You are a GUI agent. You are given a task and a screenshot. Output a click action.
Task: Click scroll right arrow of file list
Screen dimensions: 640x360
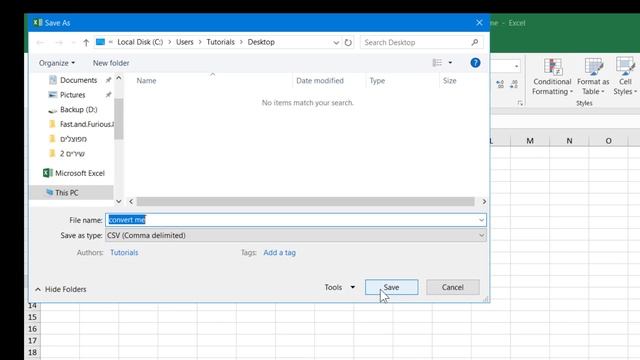[484, 202]
